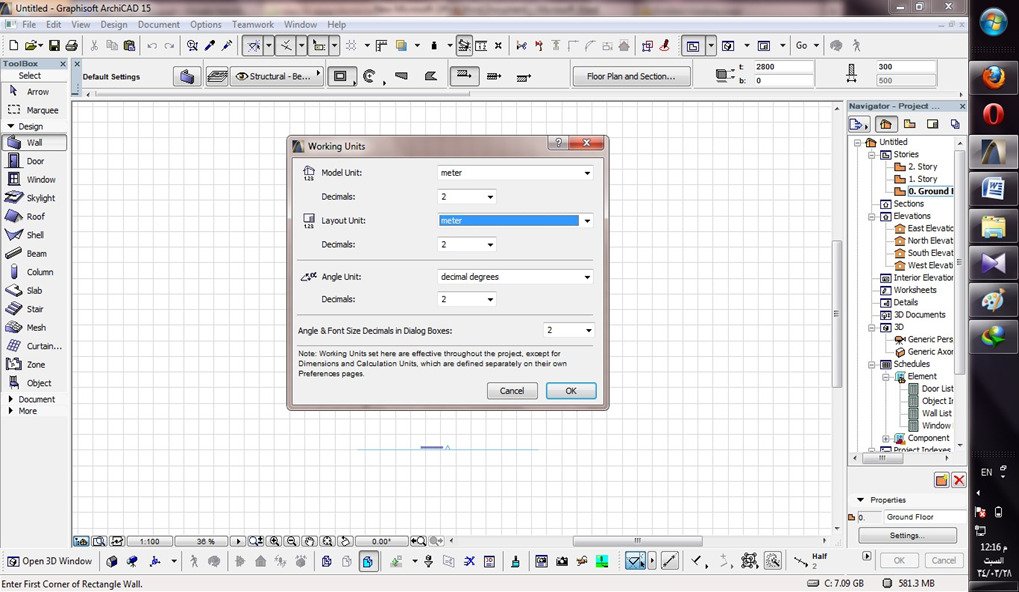Select the Arrow selection tool
The width and height of the screenshot is (1019, 592).
click(x=36, y=92)
